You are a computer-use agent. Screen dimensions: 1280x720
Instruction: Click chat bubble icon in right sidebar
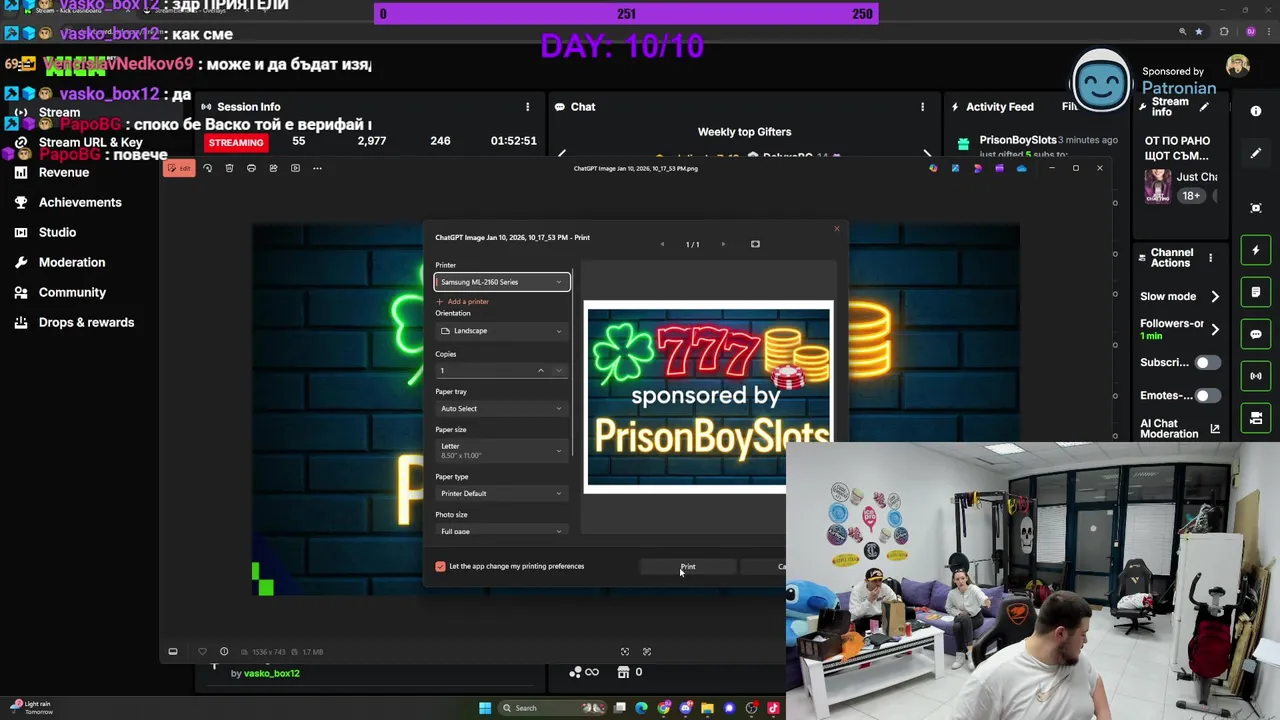1256,334
